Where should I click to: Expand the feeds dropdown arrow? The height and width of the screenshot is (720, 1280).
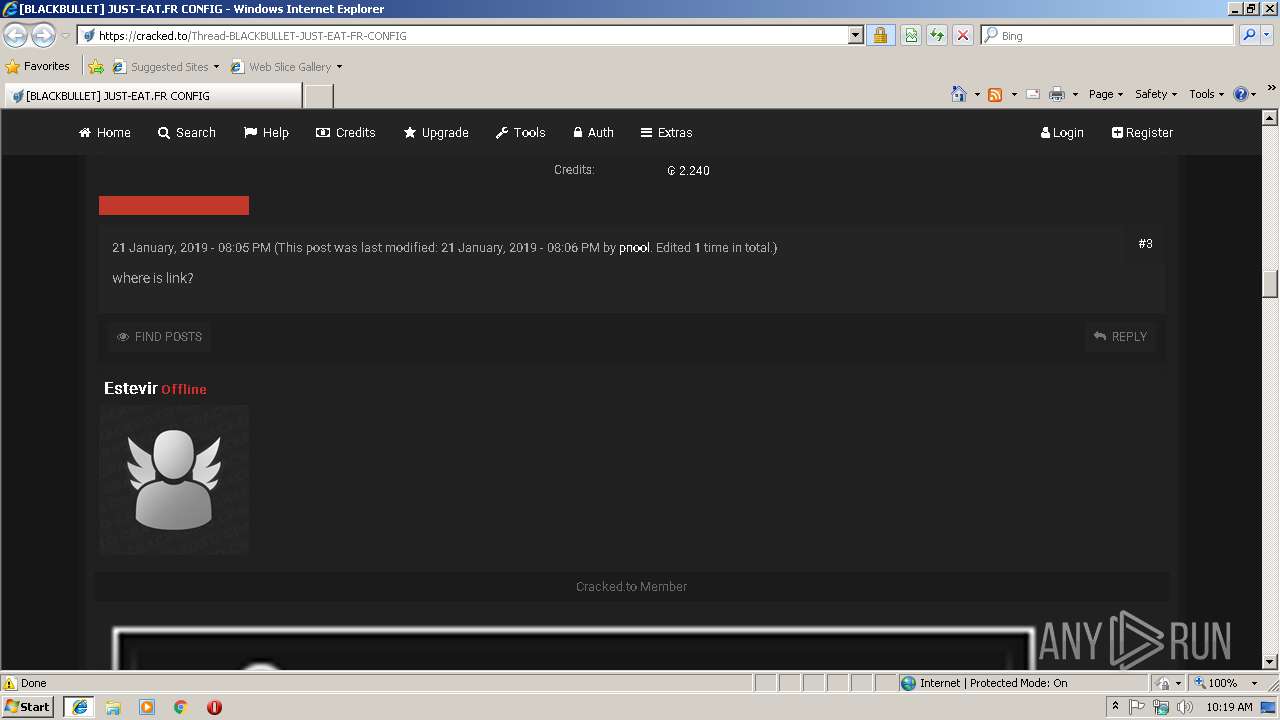pos(1014,94)
